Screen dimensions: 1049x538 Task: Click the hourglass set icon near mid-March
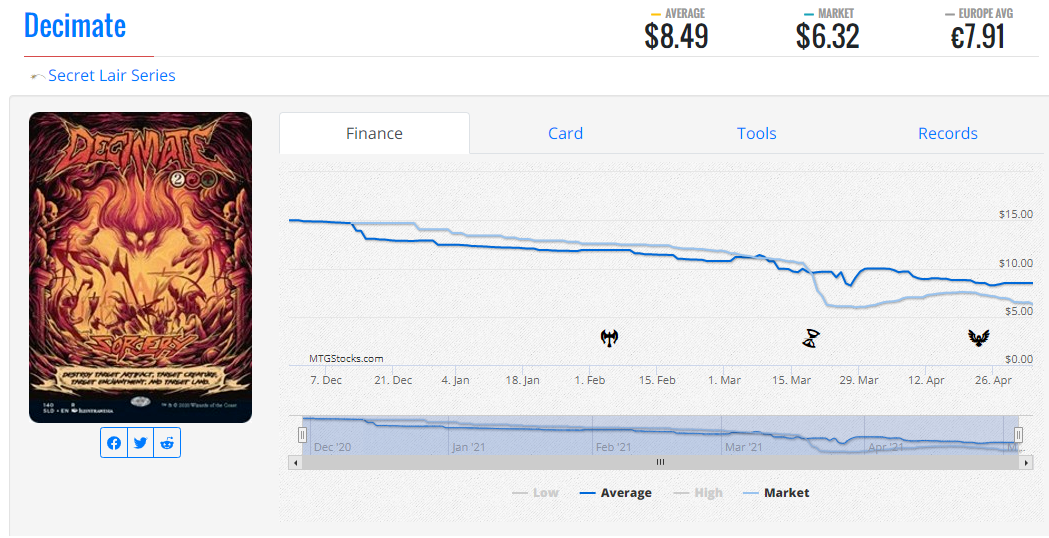(811, 338)
